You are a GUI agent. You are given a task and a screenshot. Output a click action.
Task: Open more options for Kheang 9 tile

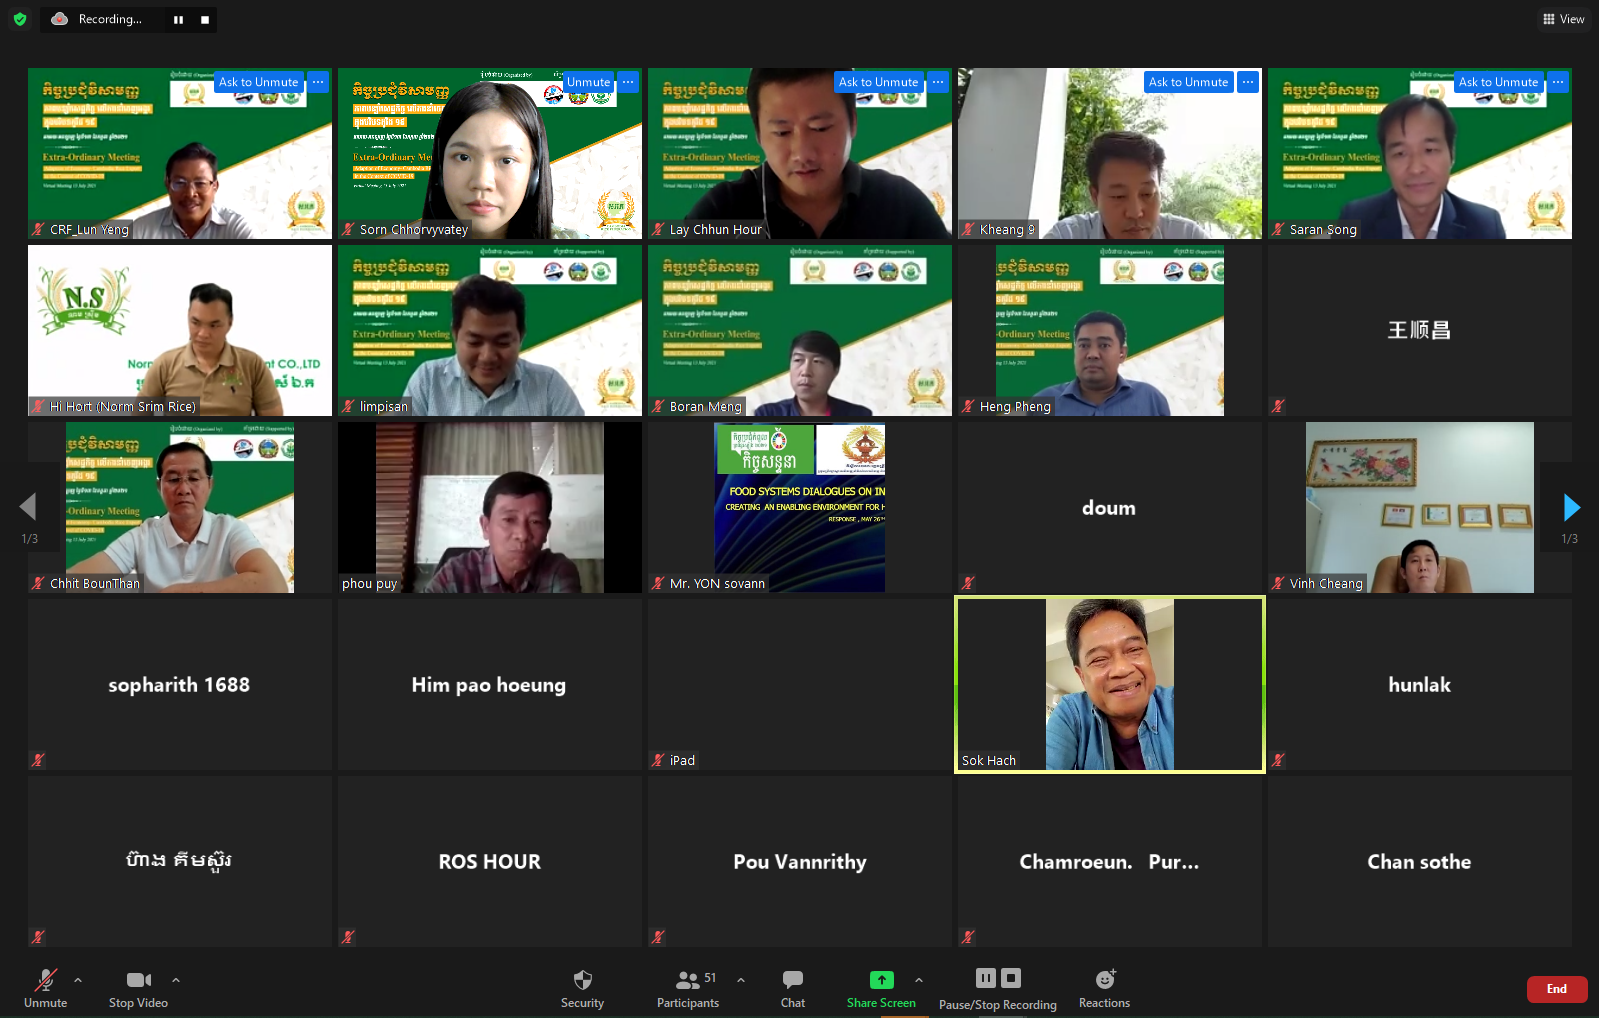[1248, 82]
